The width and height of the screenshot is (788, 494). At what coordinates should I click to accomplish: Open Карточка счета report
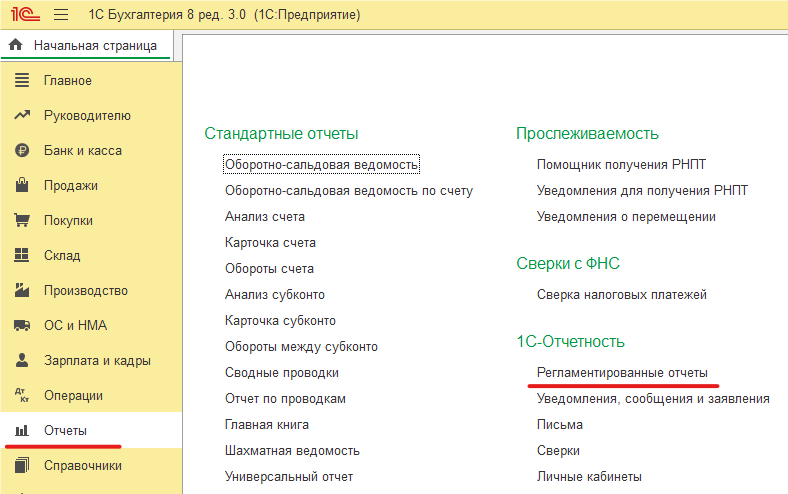270,242
